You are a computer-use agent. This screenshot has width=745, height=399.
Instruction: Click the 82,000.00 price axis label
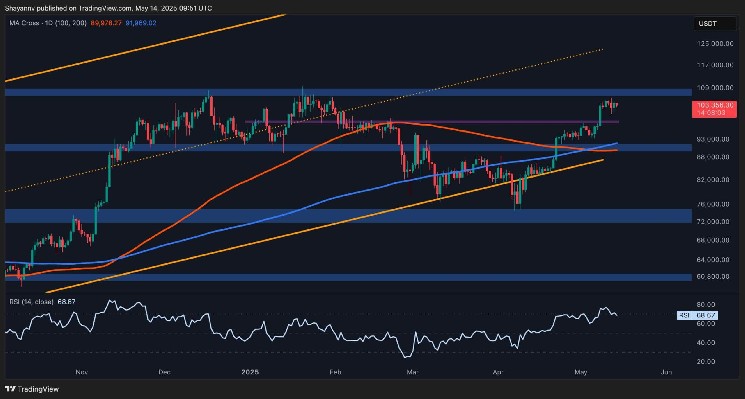714,180
